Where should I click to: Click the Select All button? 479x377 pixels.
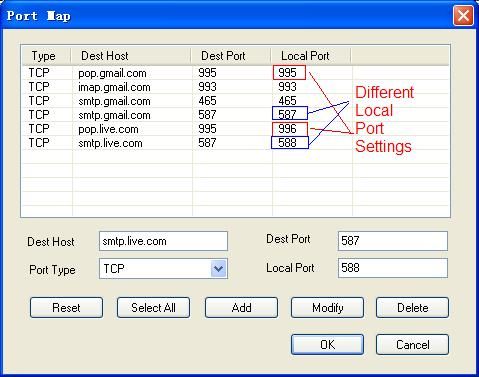pos(153,307)
